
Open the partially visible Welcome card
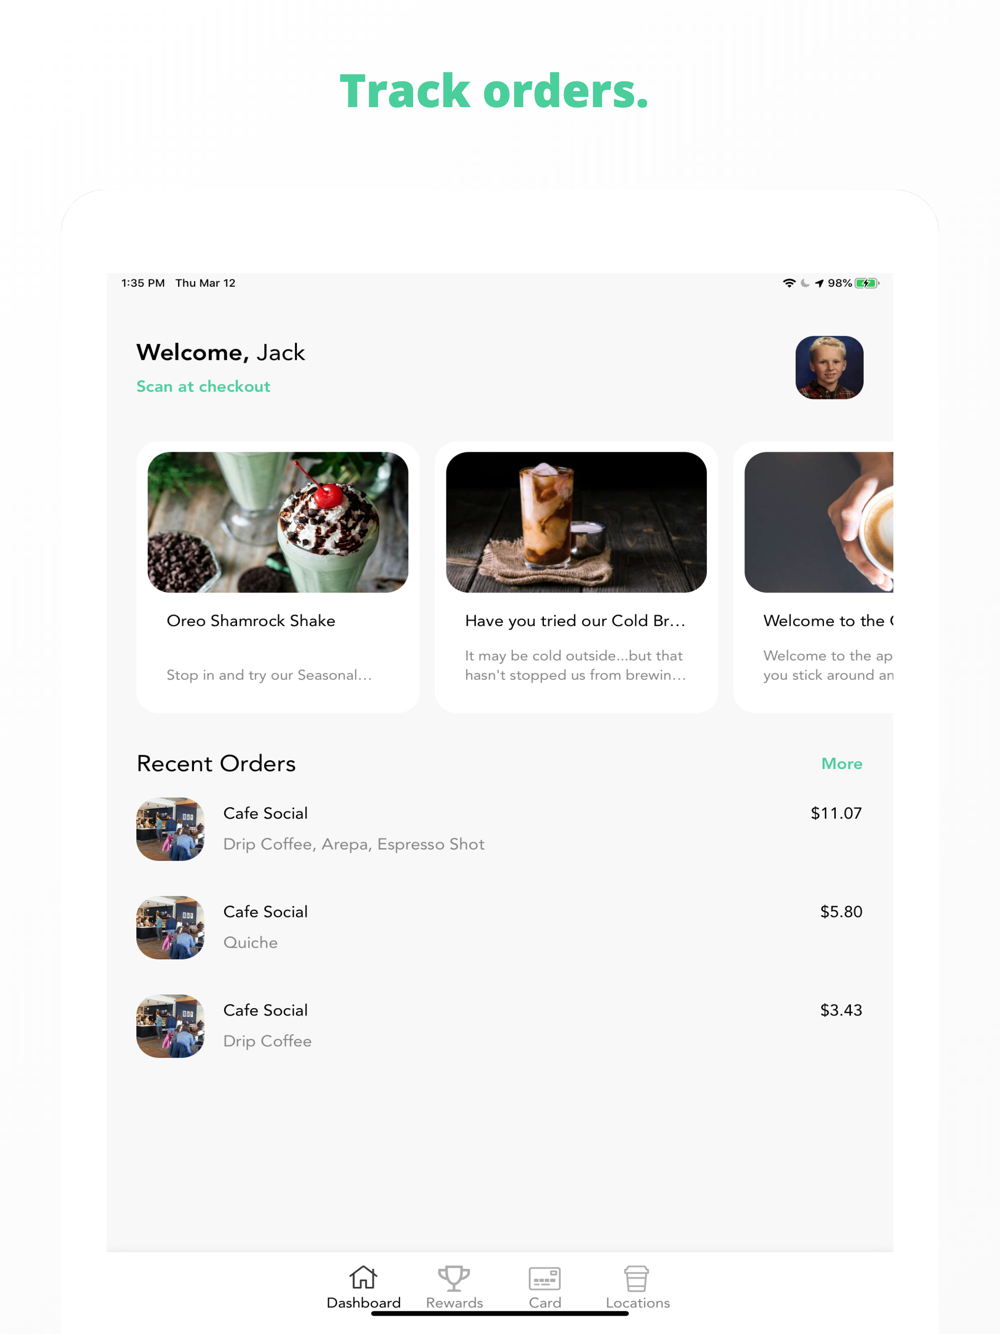(813, 577)
